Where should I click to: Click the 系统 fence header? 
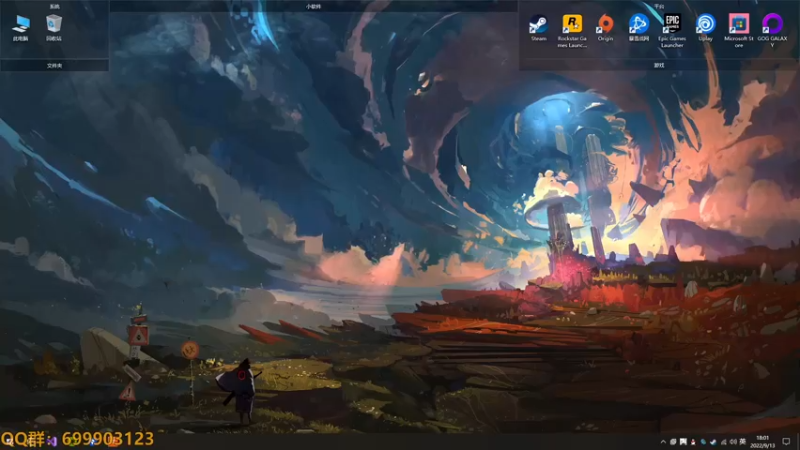pos(55,6)
